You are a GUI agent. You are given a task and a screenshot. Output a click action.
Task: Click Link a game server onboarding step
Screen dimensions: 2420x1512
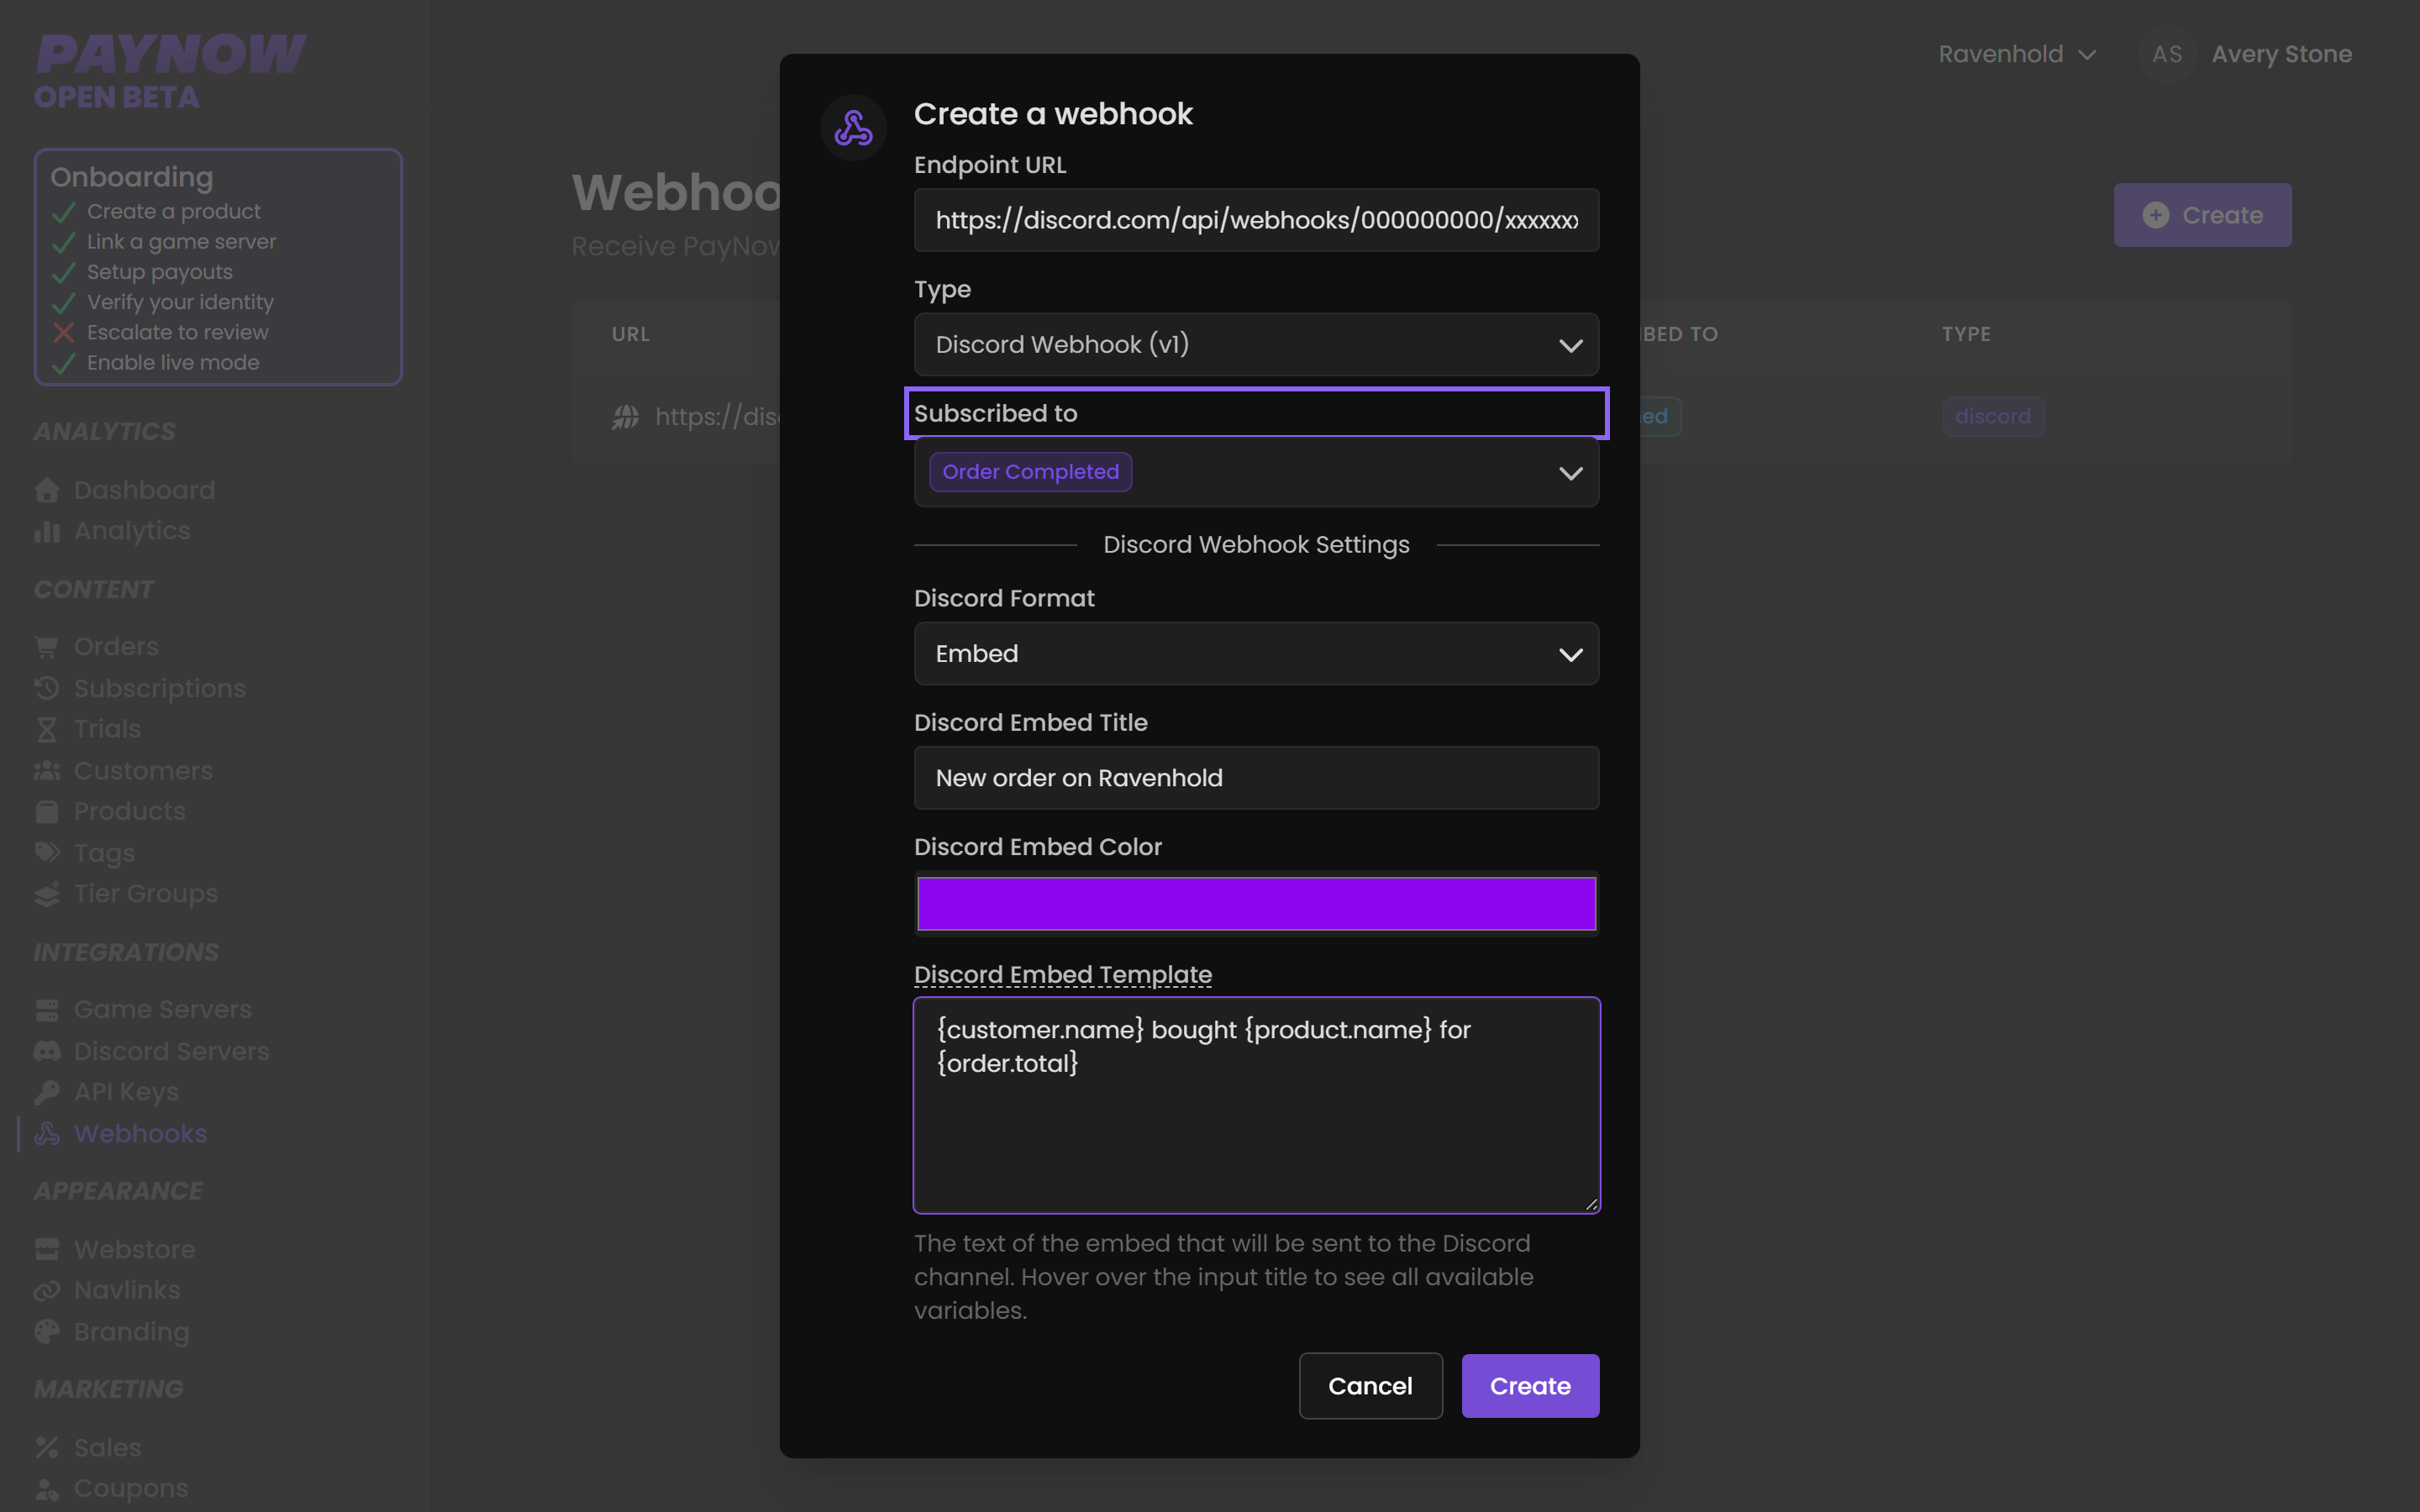181,242
